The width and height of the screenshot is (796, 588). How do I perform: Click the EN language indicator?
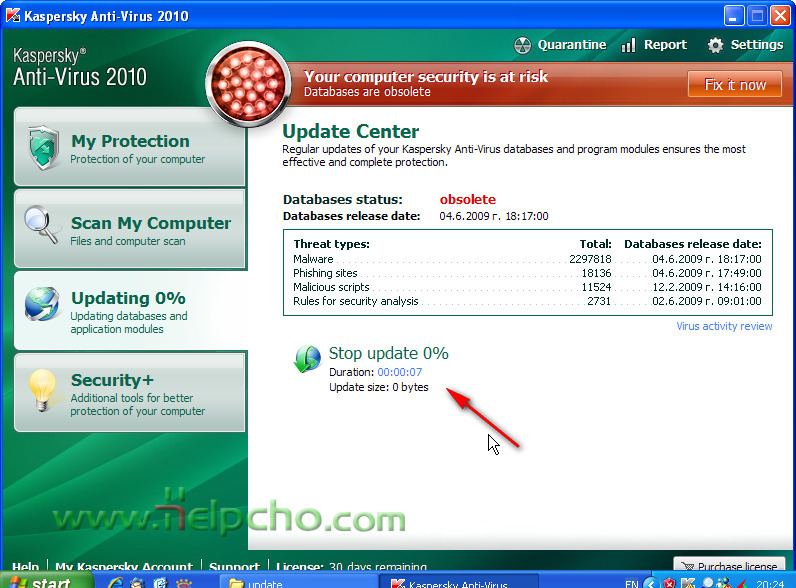click(x=631, y=583)
